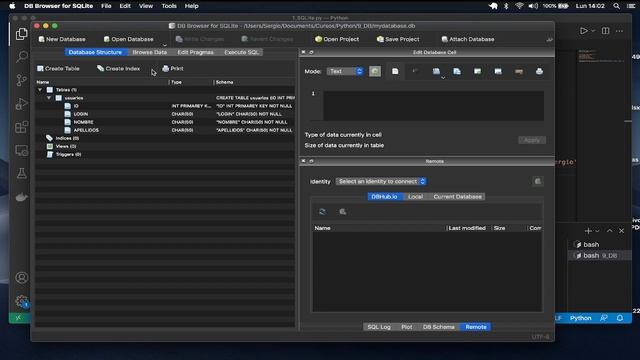The height and width of the screenshot is (360, 640).
Task: Click the square icon button right of Identity
Action: pyautogui.click(x=538, y=181)
